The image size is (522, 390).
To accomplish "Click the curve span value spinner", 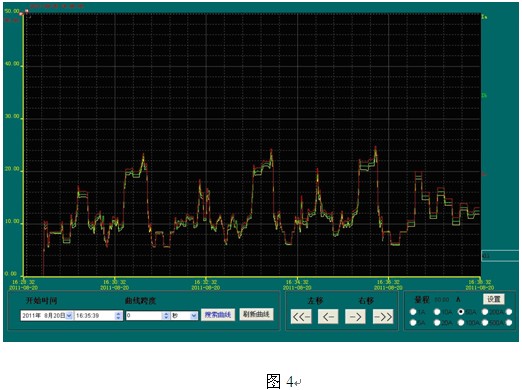I will (x=166, y=316).
